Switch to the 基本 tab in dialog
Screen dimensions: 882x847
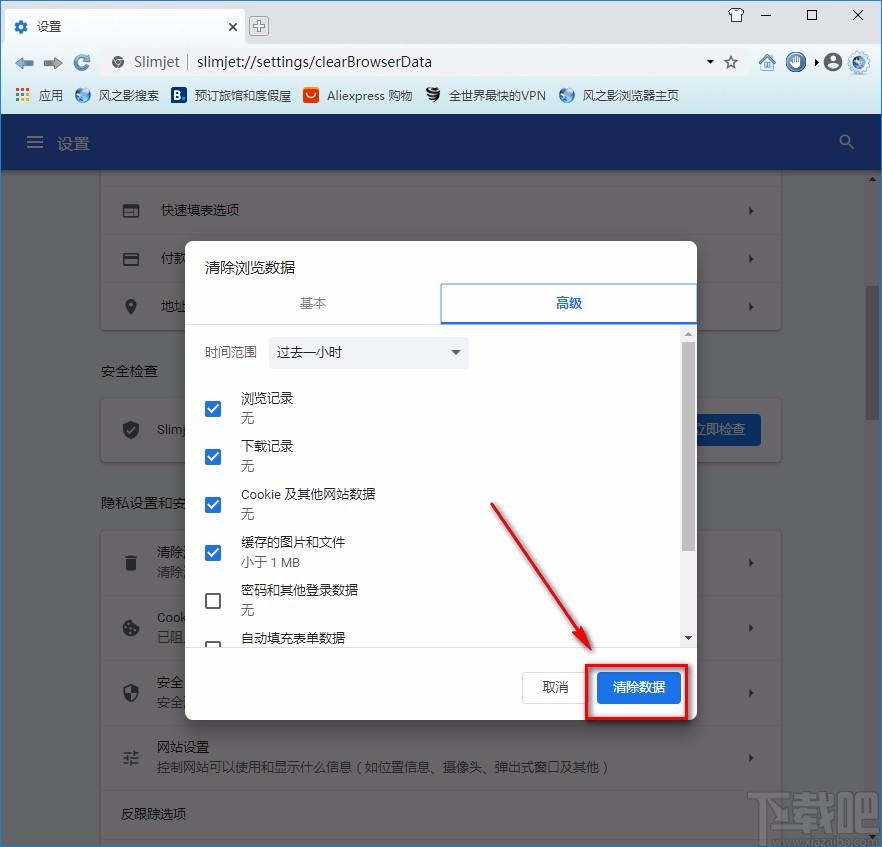tap(312, 303)
